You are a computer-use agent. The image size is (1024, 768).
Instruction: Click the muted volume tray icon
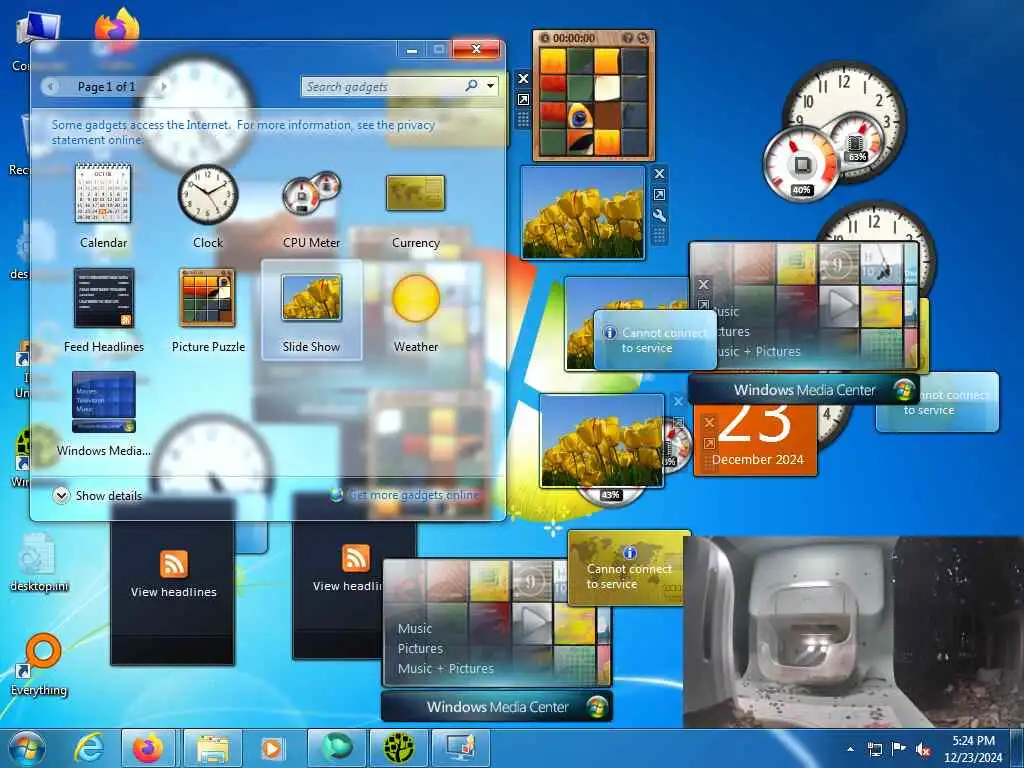pos(923,750)
